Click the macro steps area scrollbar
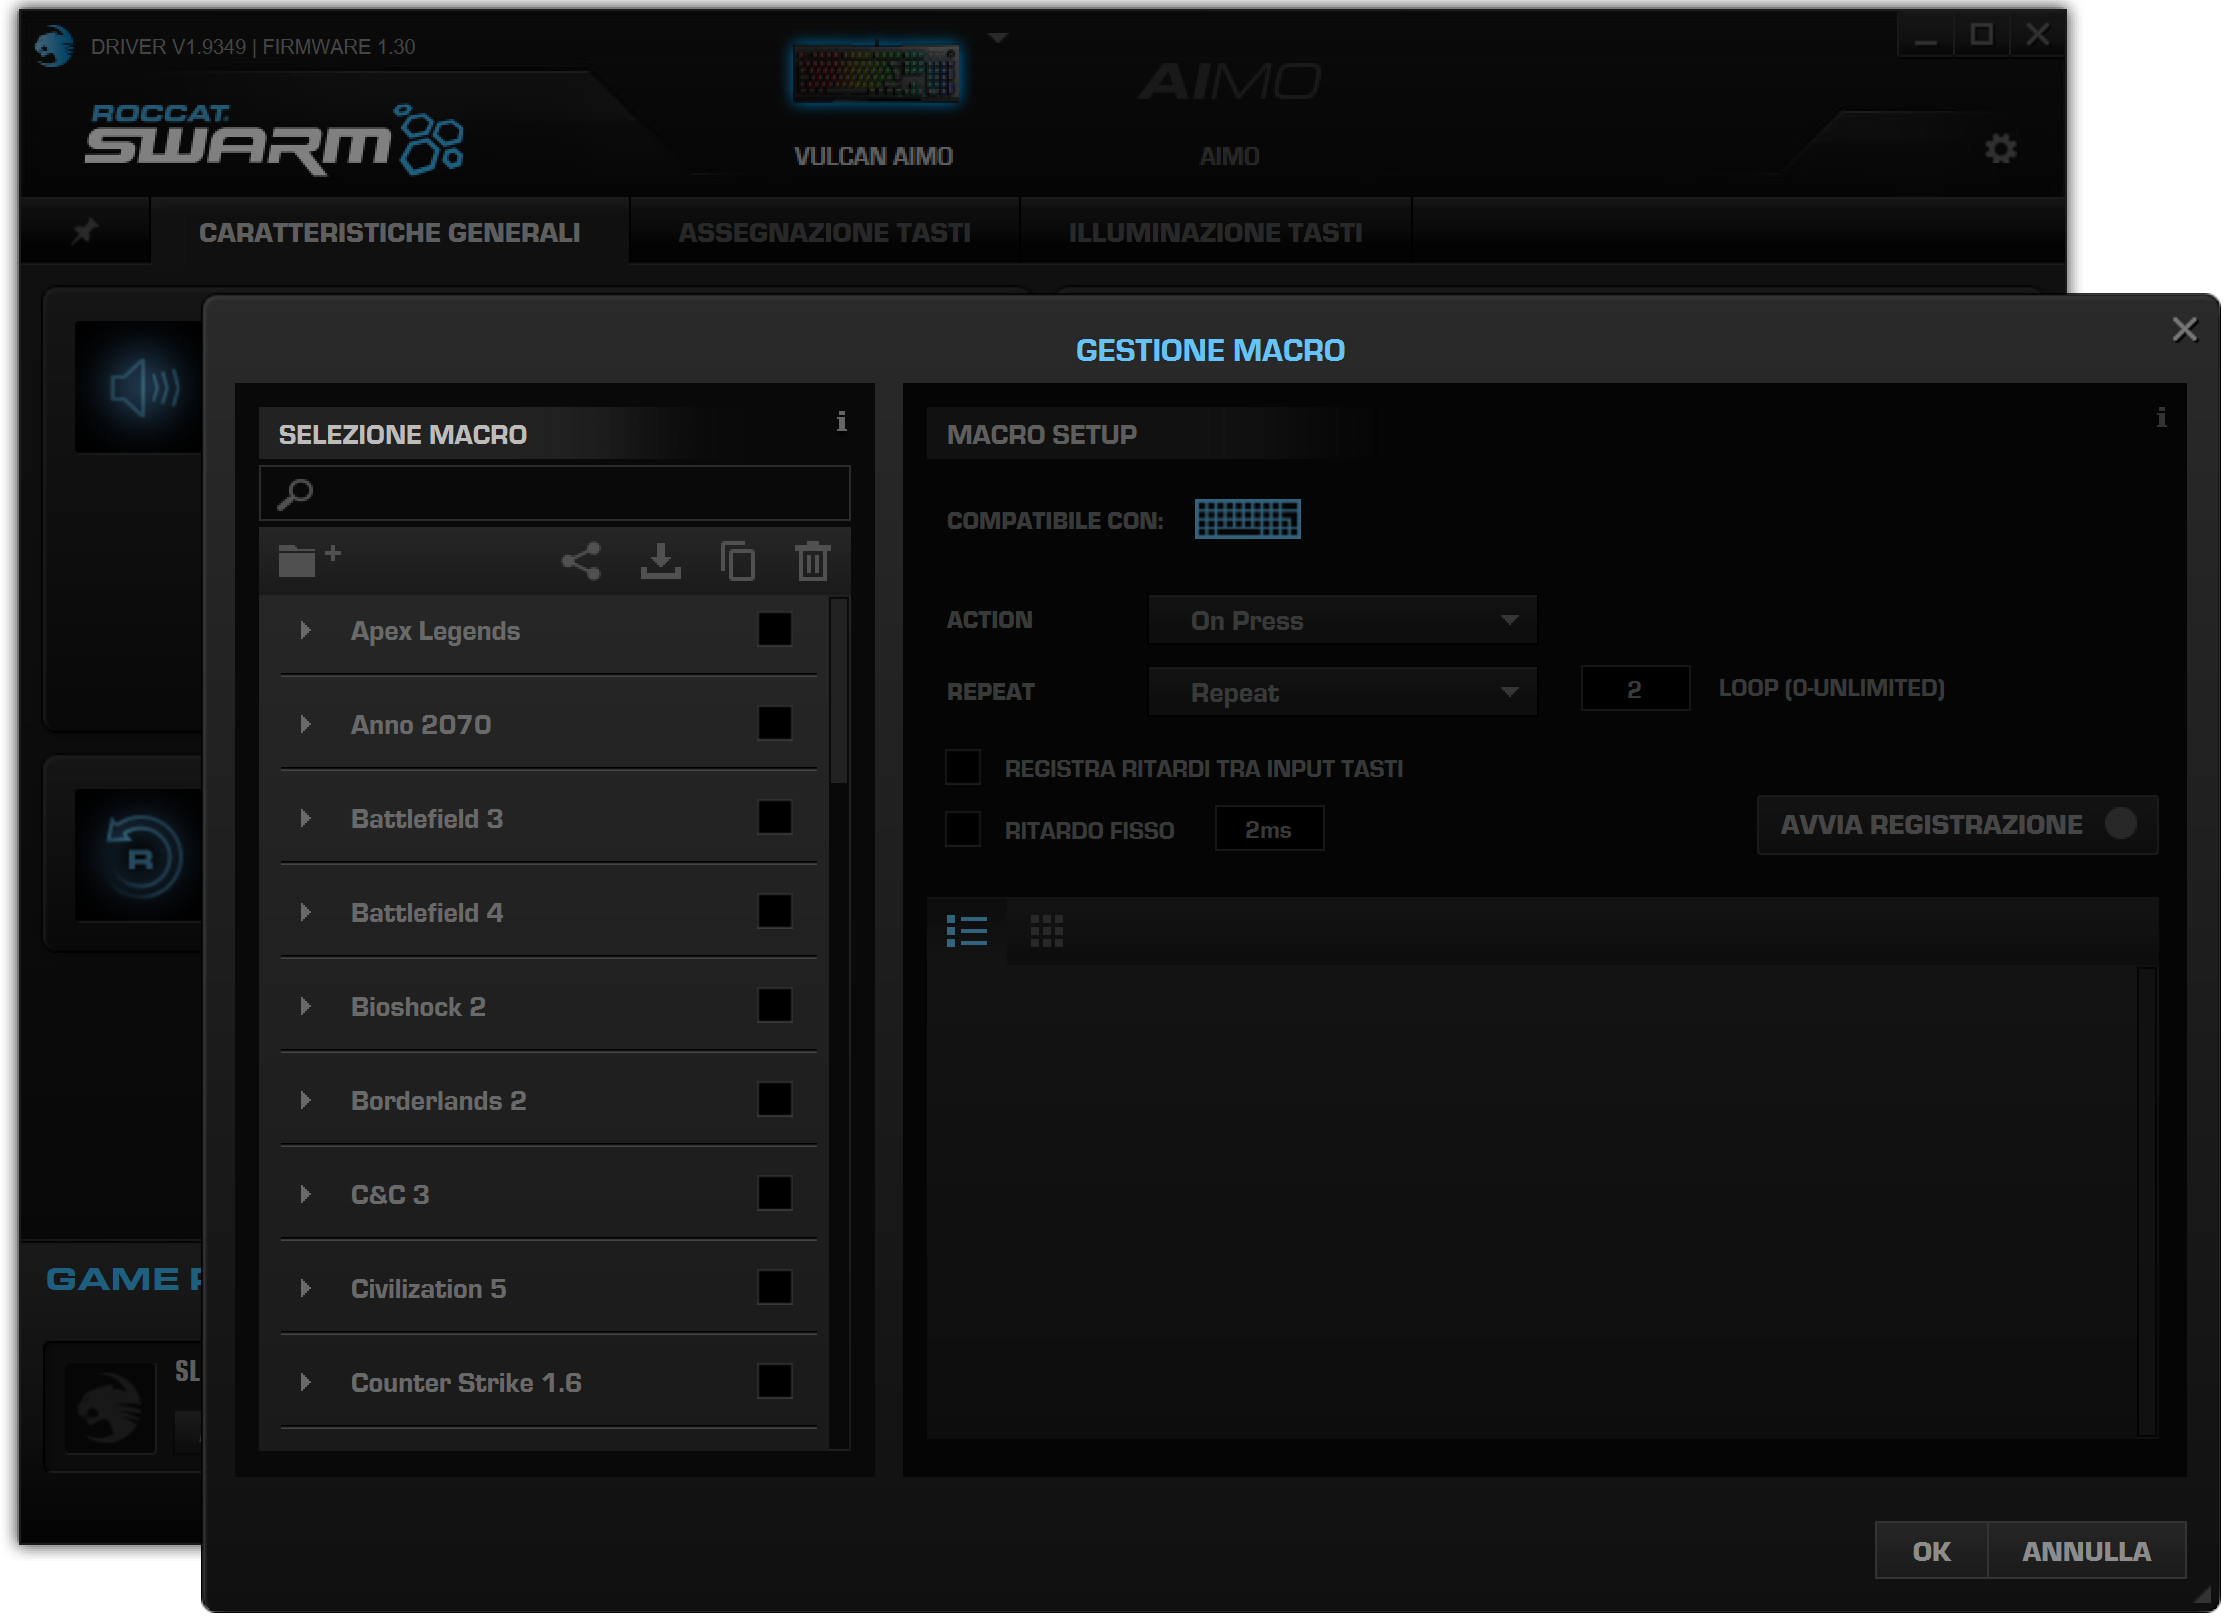The width and height of the screenshot is (2235, 1624). point(2147,1201)
